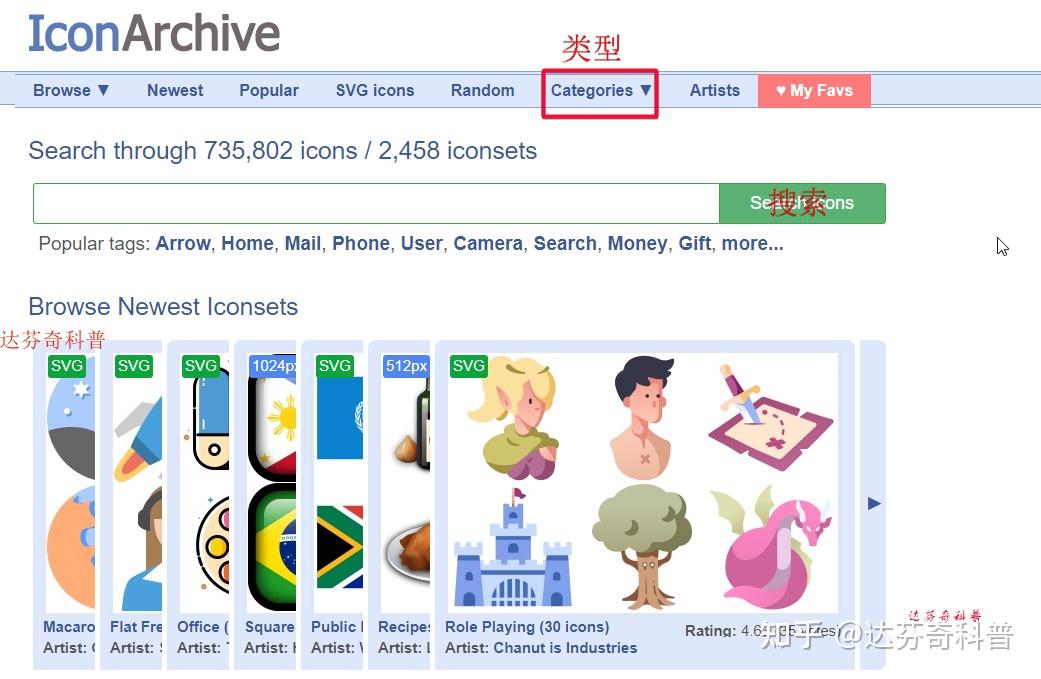The image size is (1041, 679).
Task: Open the SVG icons menu item
Action: coord(374,90)
